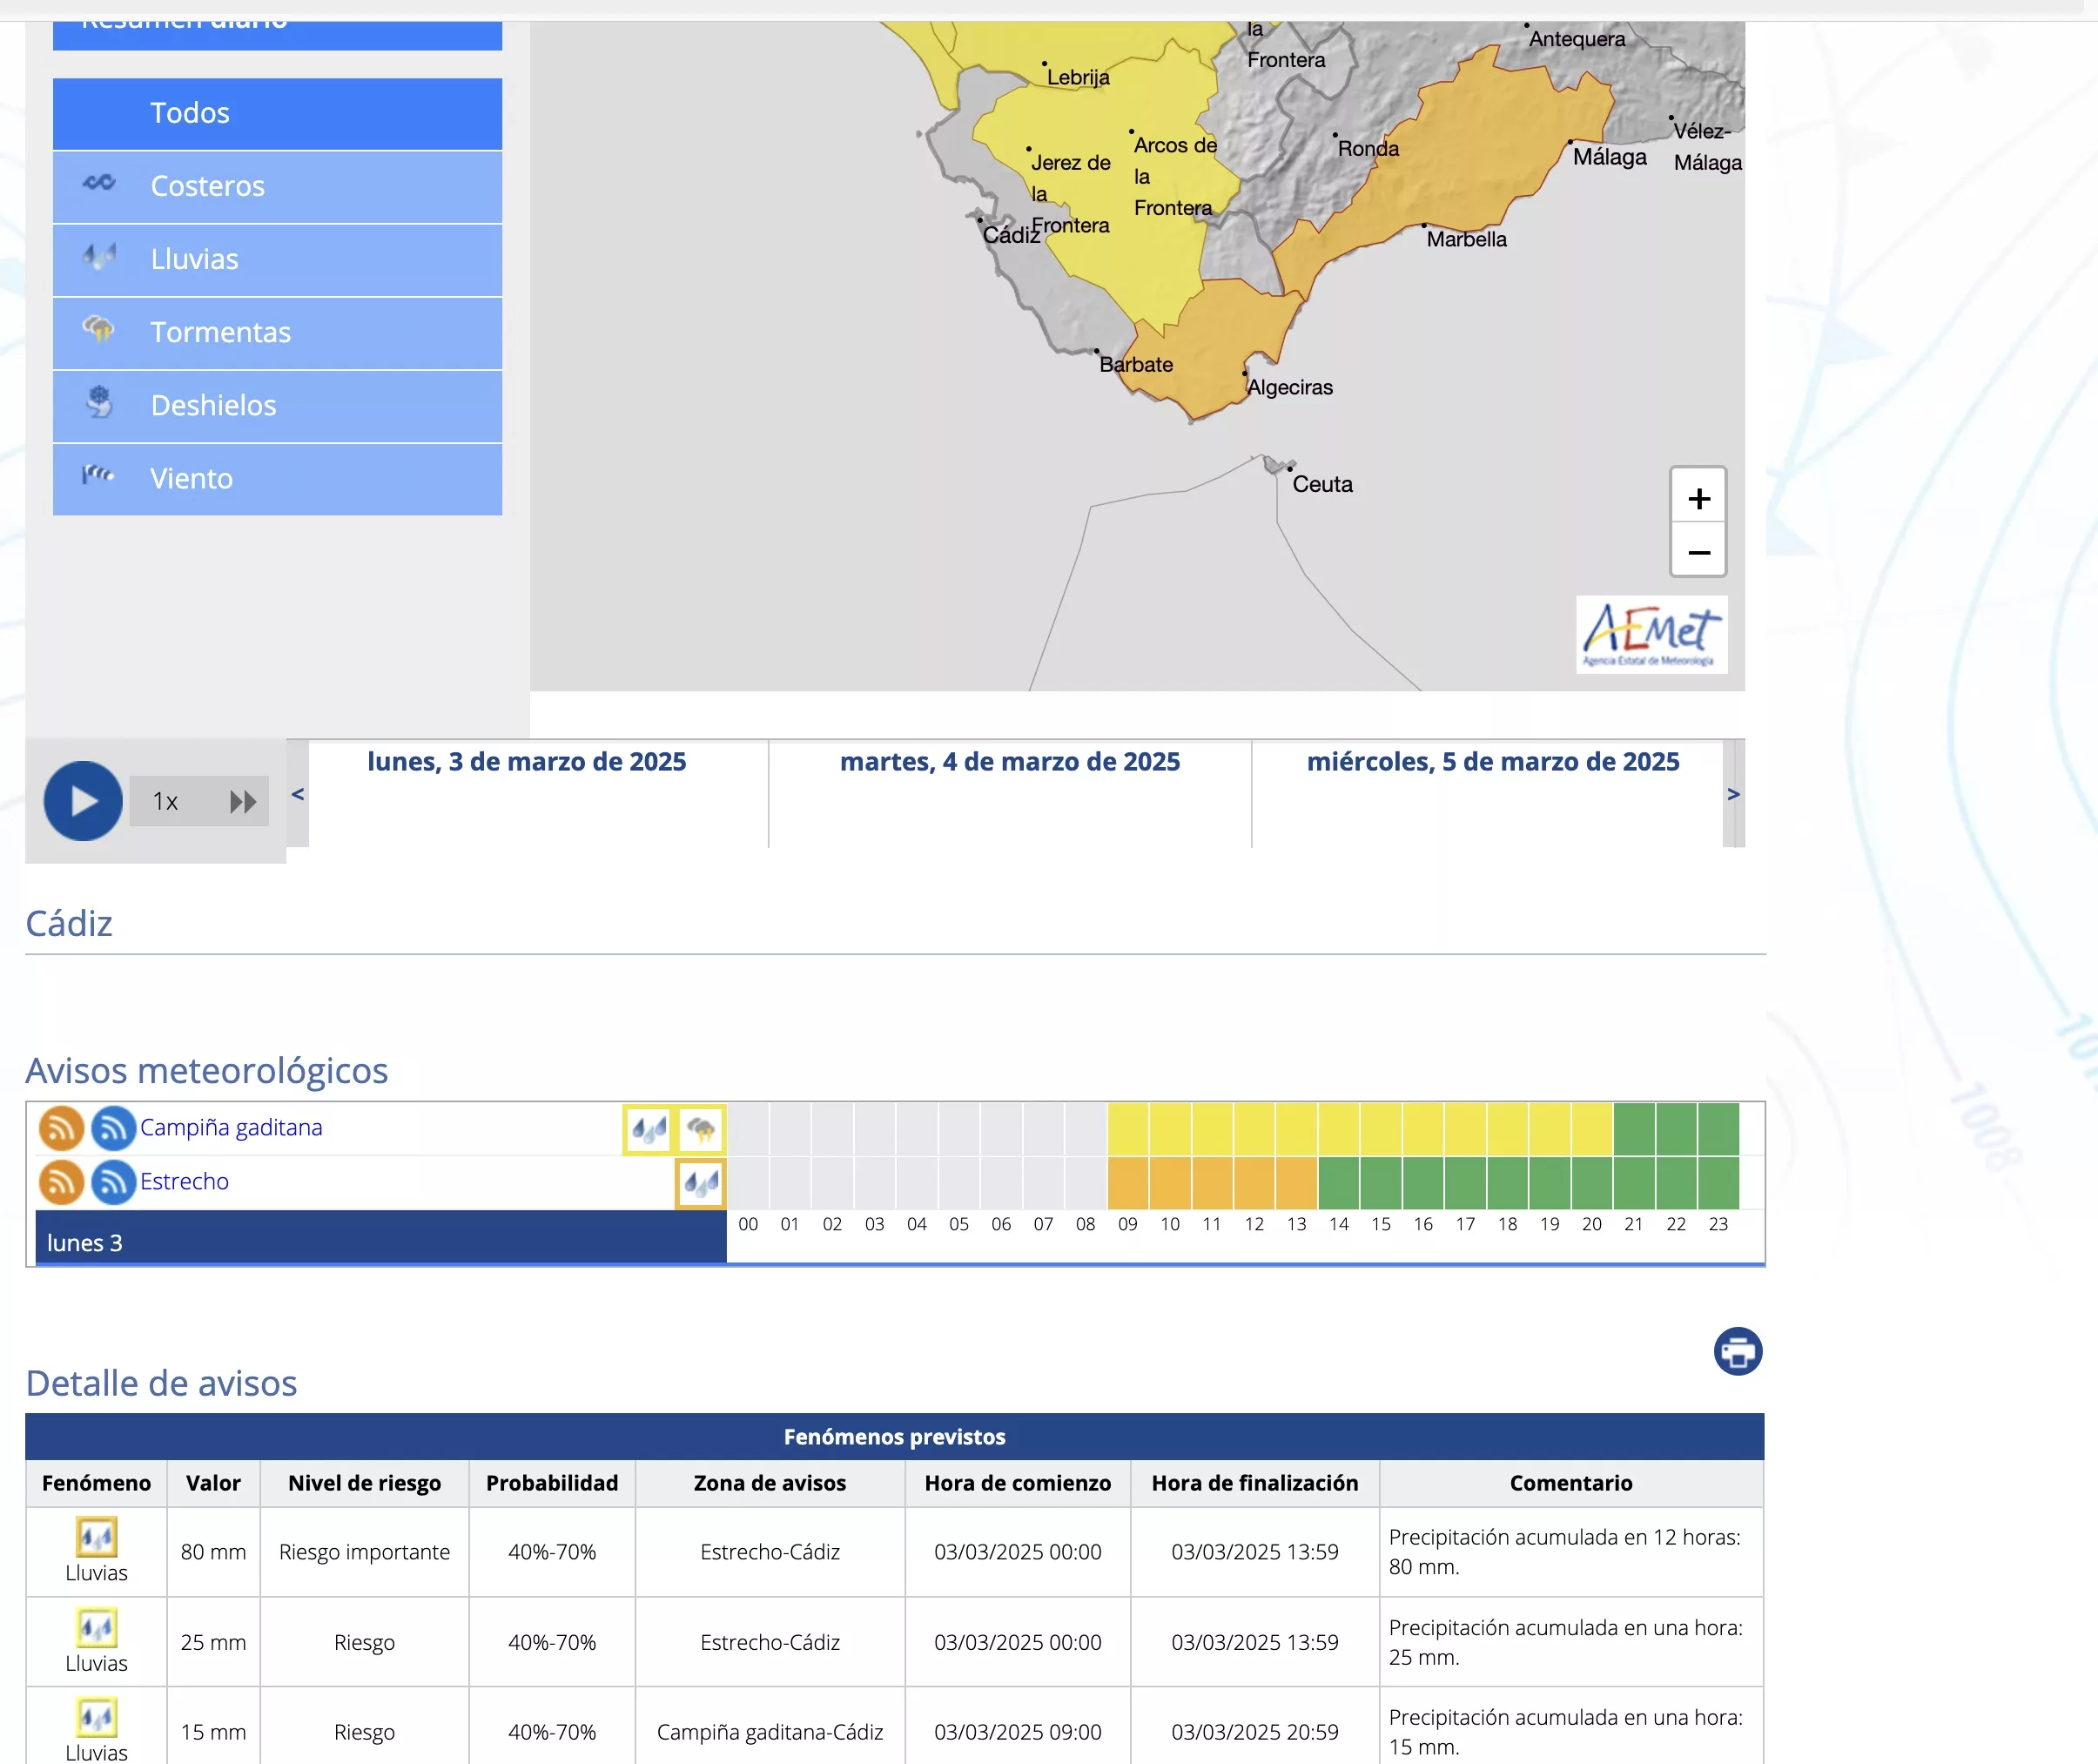Zoom out of the map

tap(1698, 552)
